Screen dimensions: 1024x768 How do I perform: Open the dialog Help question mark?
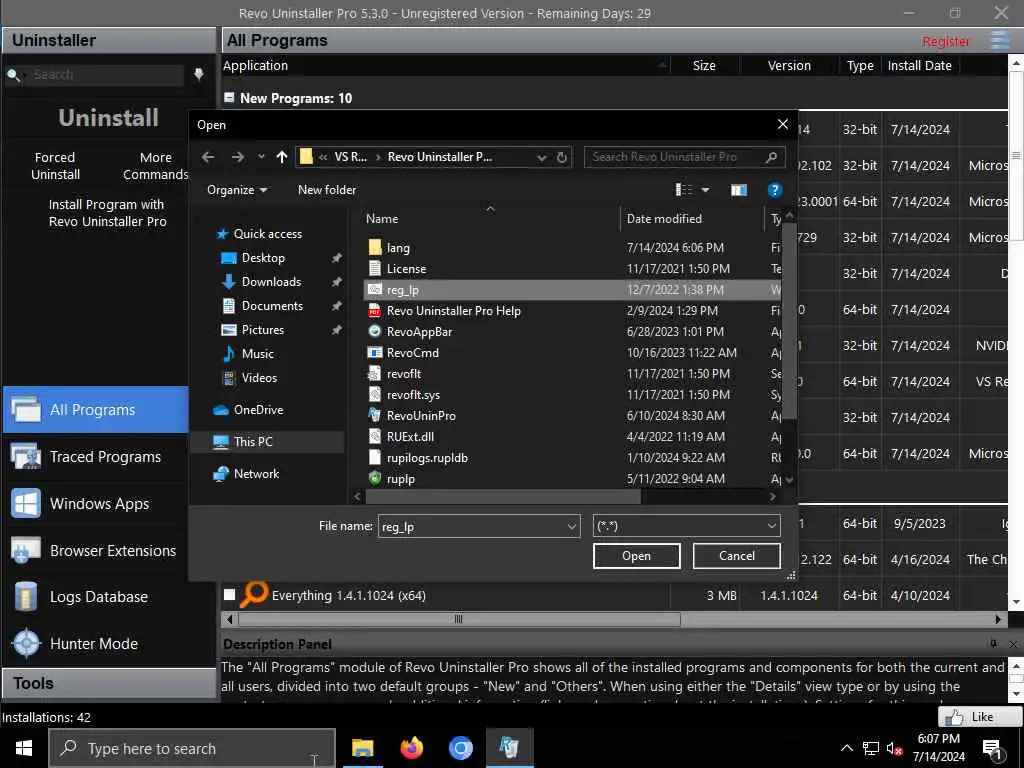point(775,190)
